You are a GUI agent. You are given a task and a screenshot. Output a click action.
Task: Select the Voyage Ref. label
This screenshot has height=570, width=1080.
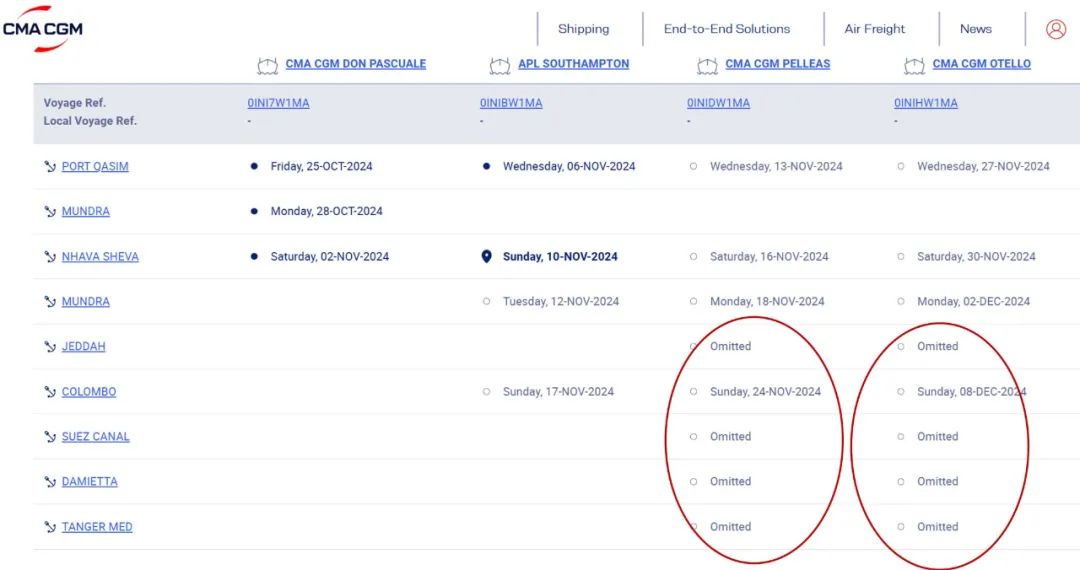pos(74,103)
